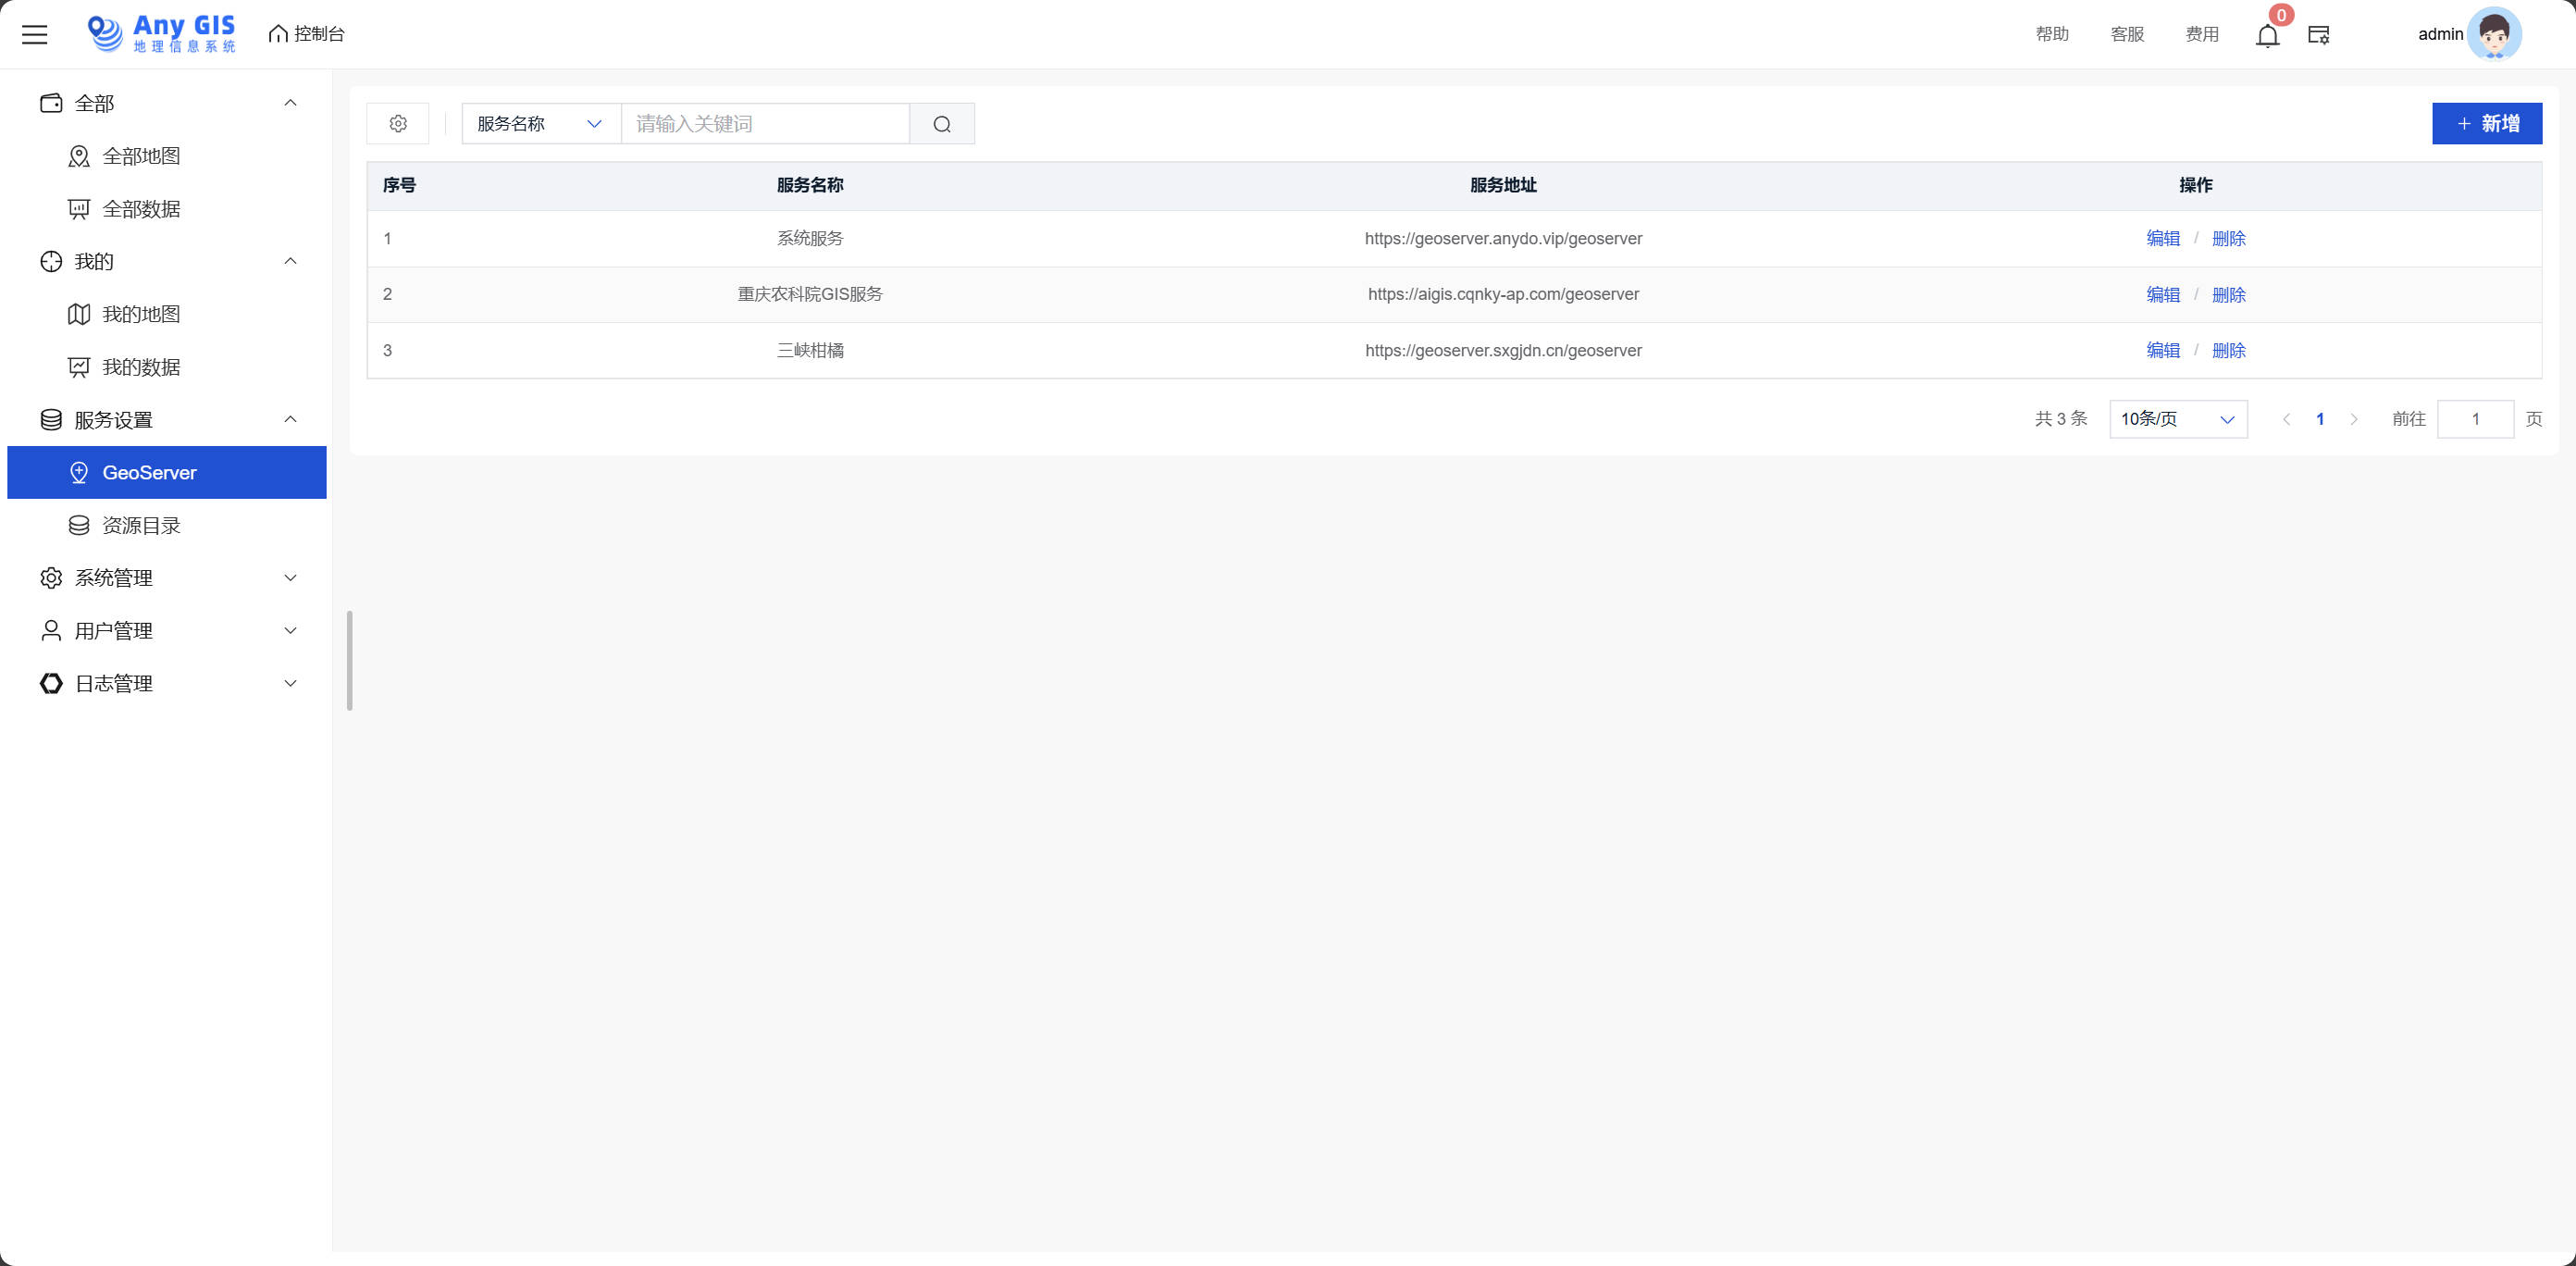Image resolution: width=2576 pixels, height=1266 pixels.
Task: Open the 服务名称 search field dropdown
Action: point(540,124)
